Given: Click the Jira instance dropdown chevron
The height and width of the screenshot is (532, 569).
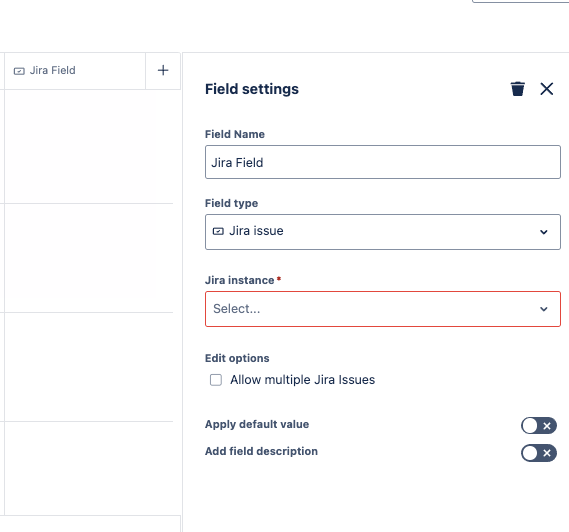Looking at the screenshot, I should (x=543, y=309).
